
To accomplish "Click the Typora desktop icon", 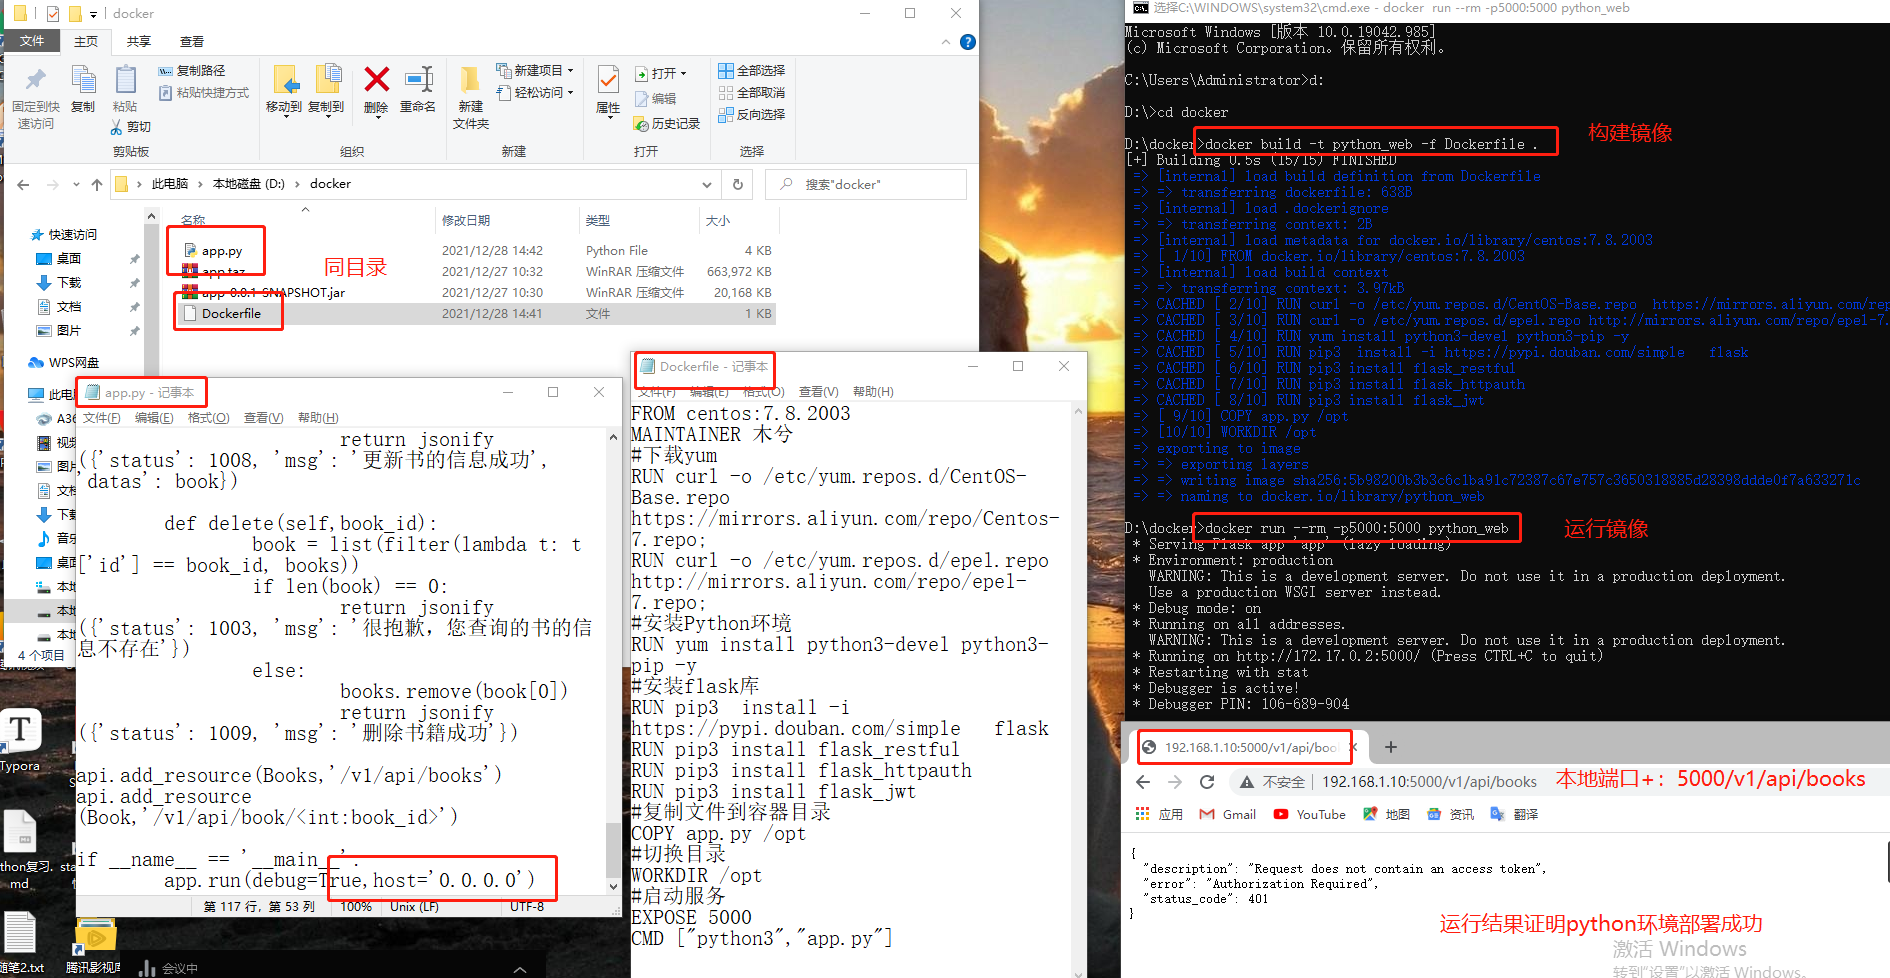I will [20, 741].
